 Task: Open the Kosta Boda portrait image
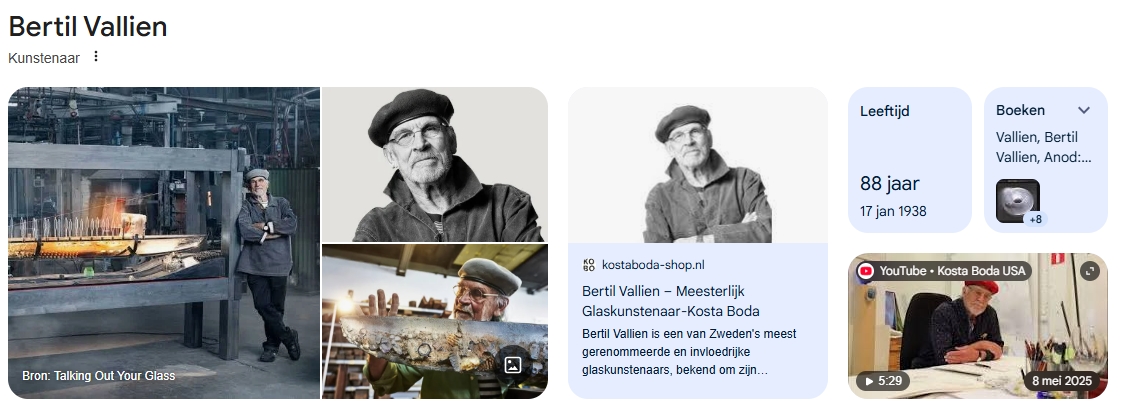click(697, 165)
